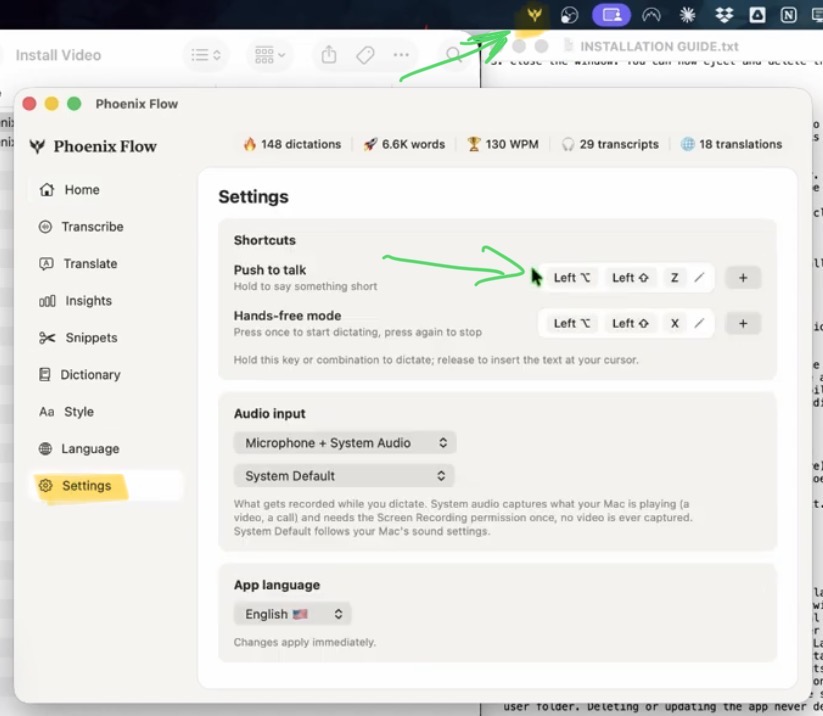Open the App language English dropdown
Viewport: 823px width, 716px height.
pos(292,614)
